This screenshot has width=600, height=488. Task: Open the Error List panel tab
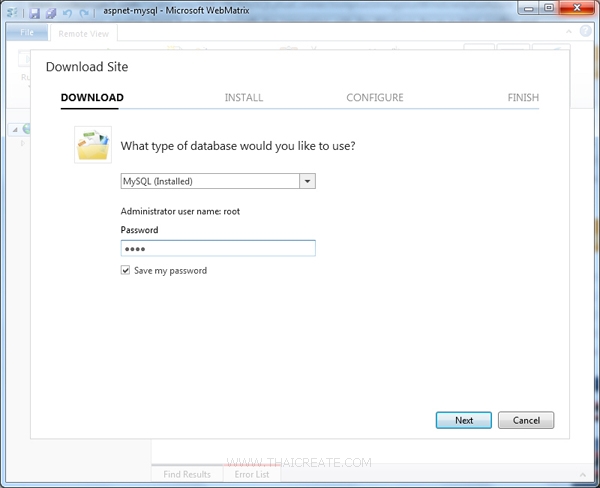[252, 474]
